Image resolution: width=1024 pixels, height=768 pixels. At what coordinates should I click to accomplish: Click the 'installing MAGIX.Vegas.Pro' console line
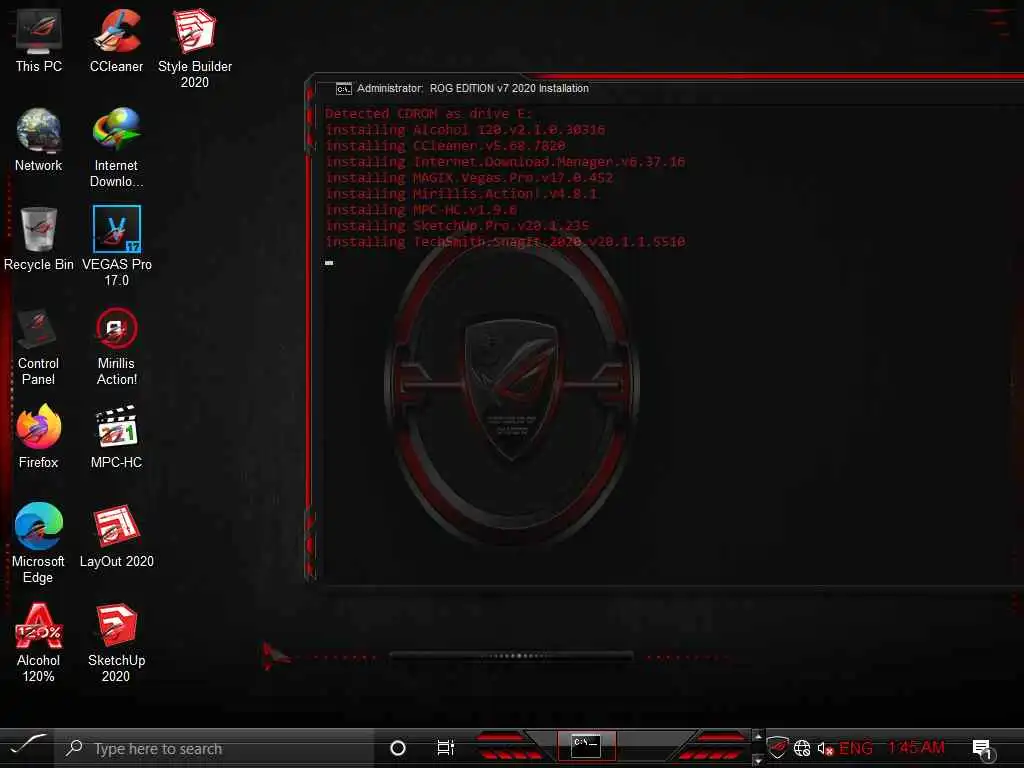tap(469, 178)
